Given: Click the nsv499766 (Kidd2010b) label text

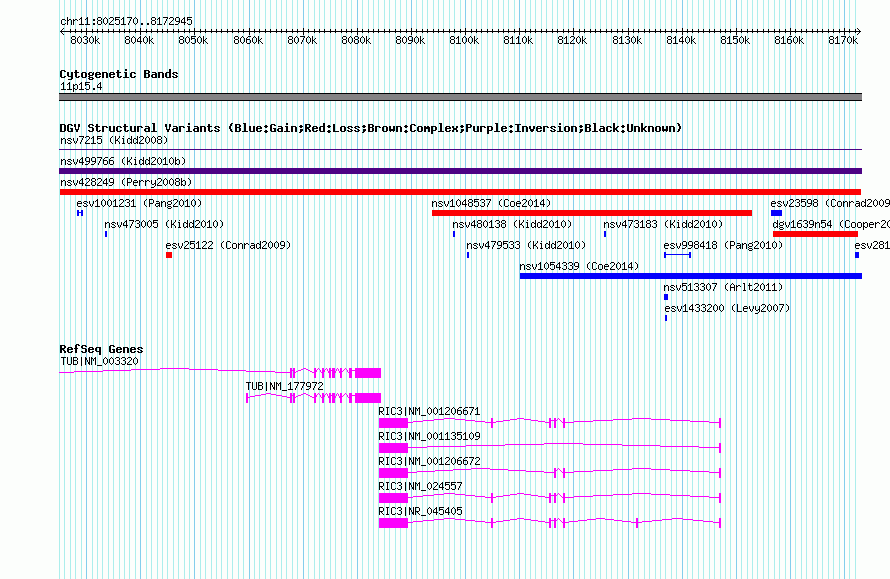Looking at the screenshot, I should tap(123, 161).
